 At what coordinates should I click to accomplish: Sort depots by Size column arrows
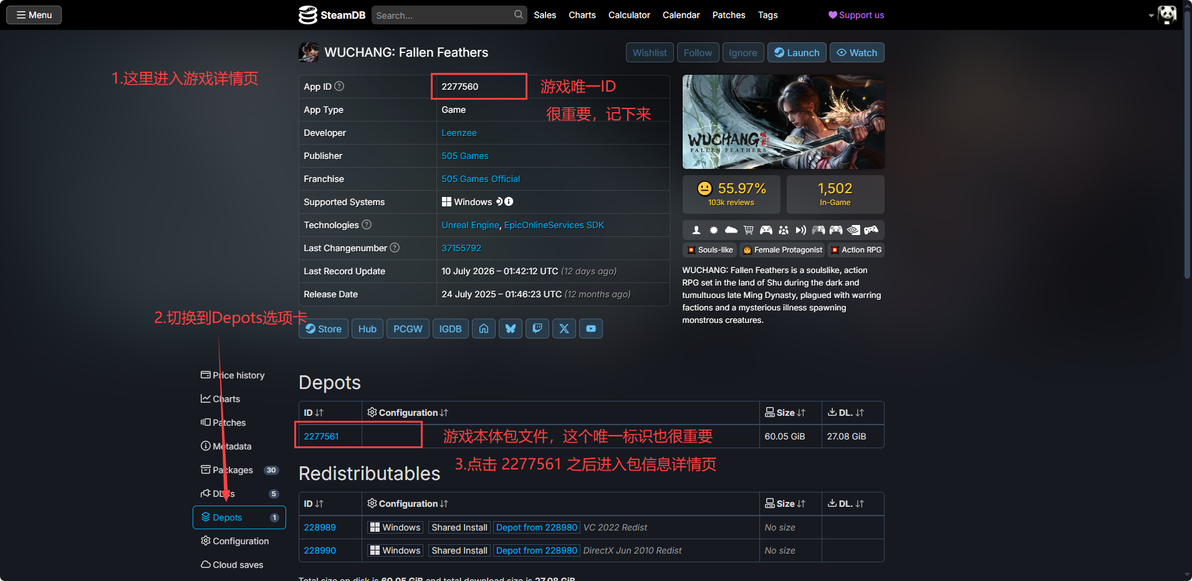point(801,413)
